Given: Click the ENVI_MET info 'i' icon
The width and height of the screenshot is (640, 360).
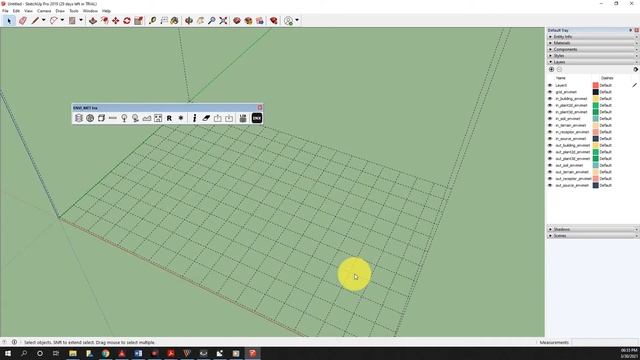Looking at the screenshot, I should click(x=194, y=118).
